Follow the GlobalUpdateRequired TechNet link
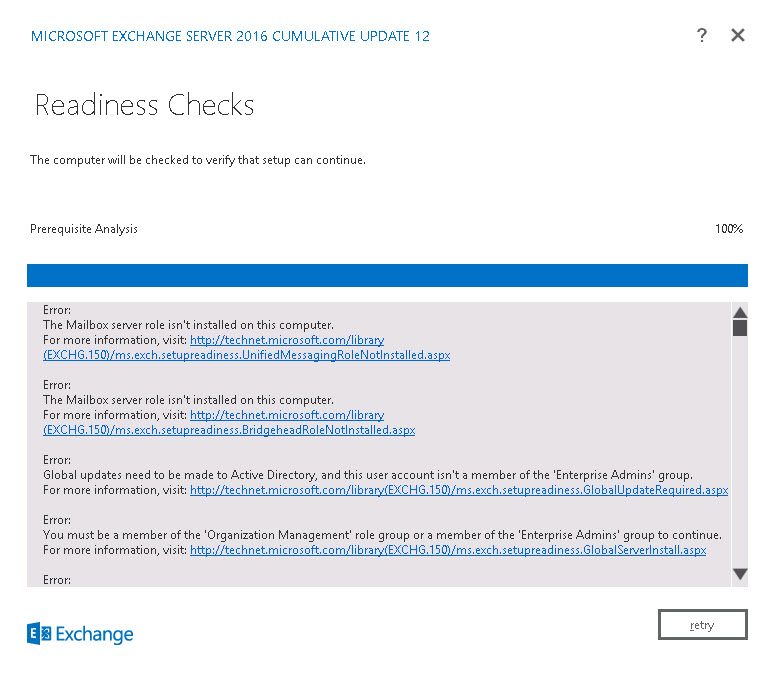 [x=458, y=490]
